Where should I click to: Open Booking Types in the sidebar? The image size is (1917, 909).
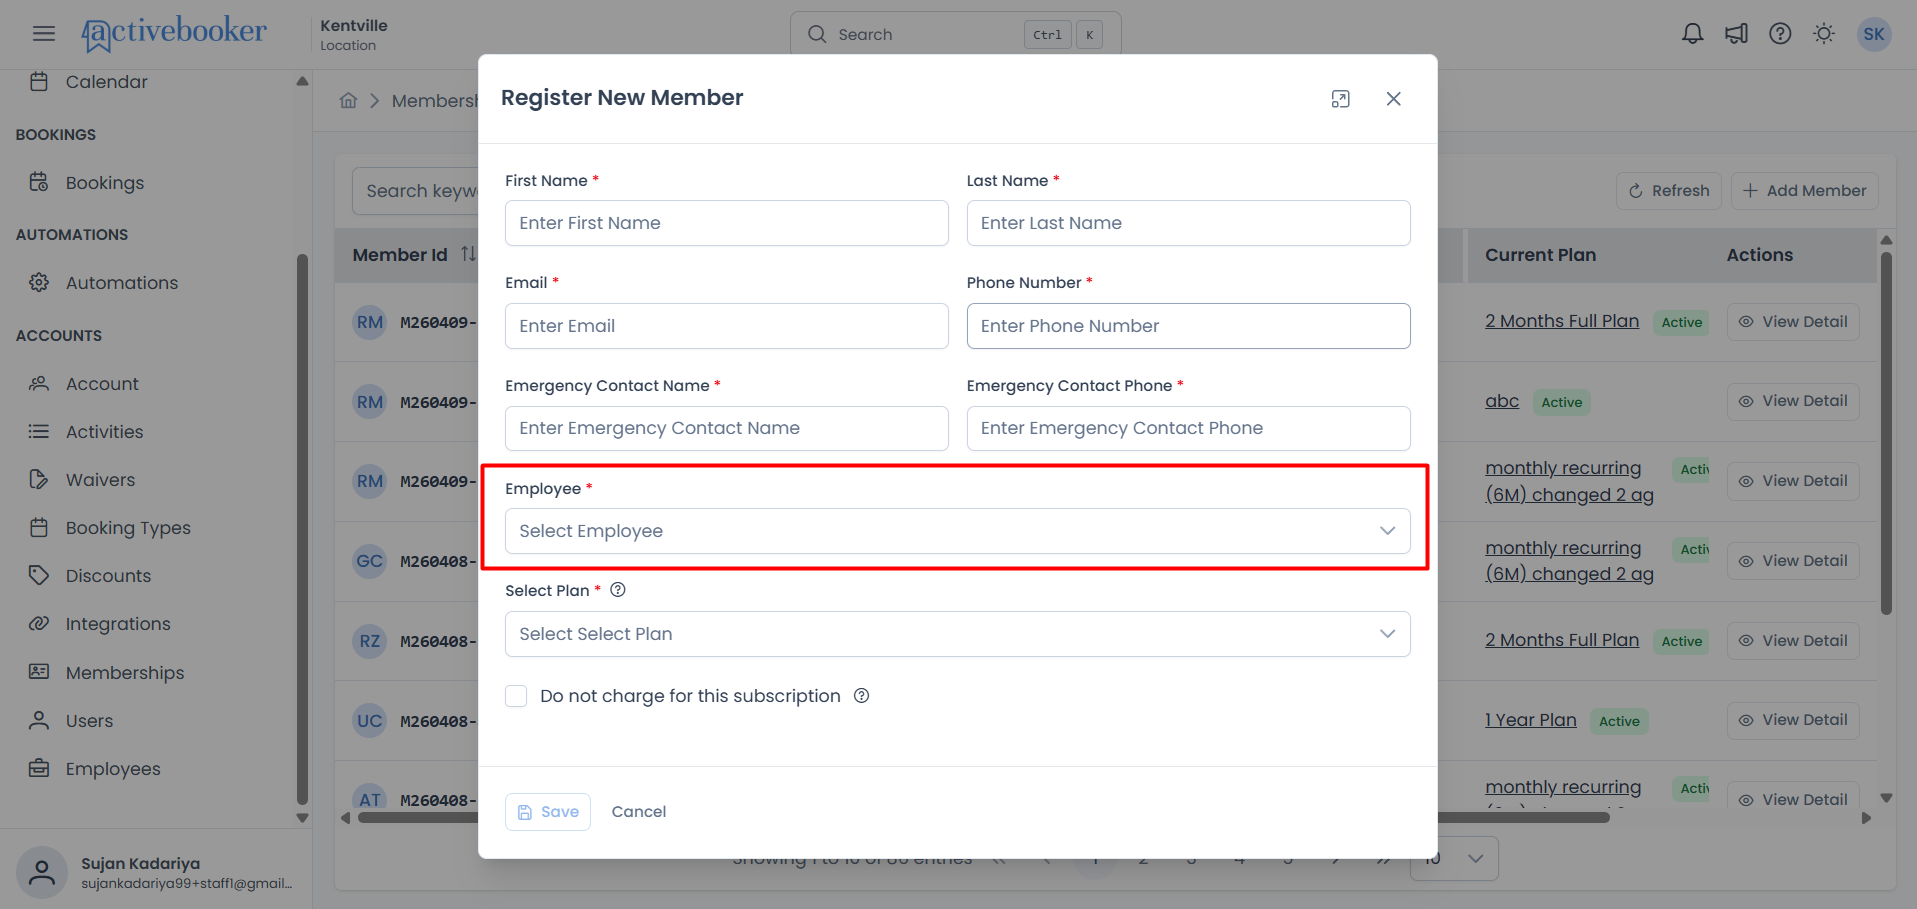tap(128, 528)
